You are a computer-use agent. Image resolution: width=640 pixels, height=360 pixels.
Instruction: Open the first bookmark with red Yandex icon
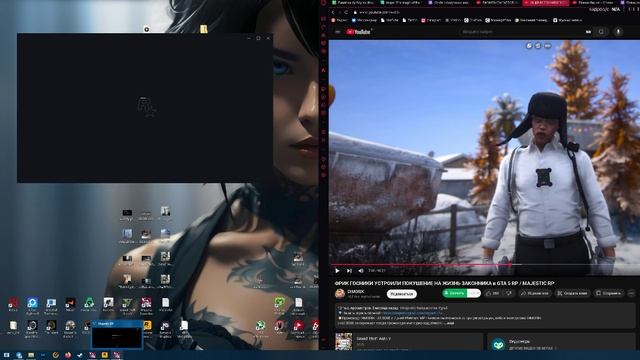point(339,20)
